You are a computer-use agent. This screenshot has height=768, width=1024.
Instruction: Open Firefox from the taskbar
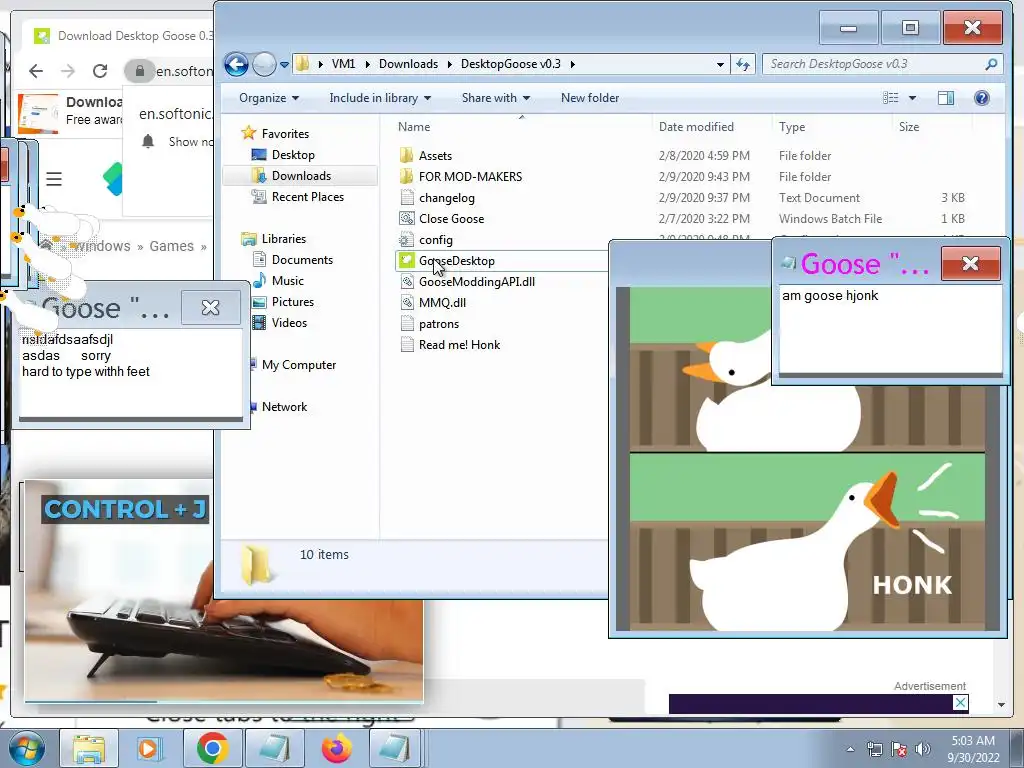pyautogui.click(x=336, y=748)
